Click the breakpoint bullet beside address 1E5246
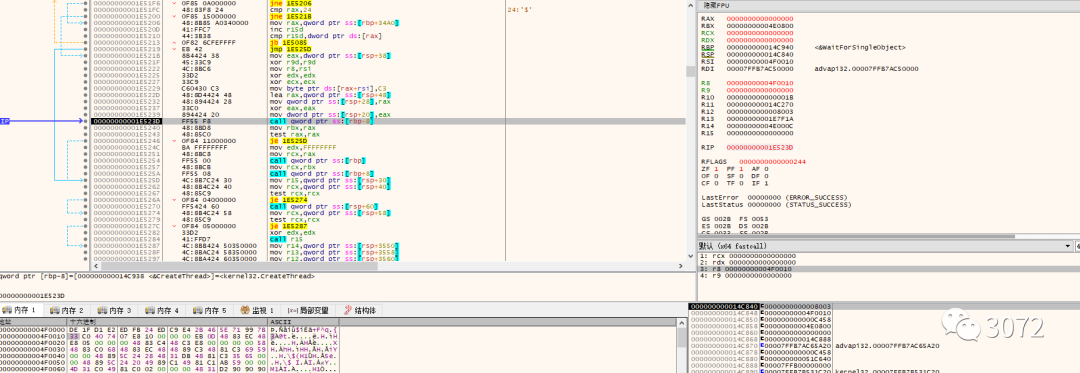This screenshot has width=1080, height=373. point(85,140)
